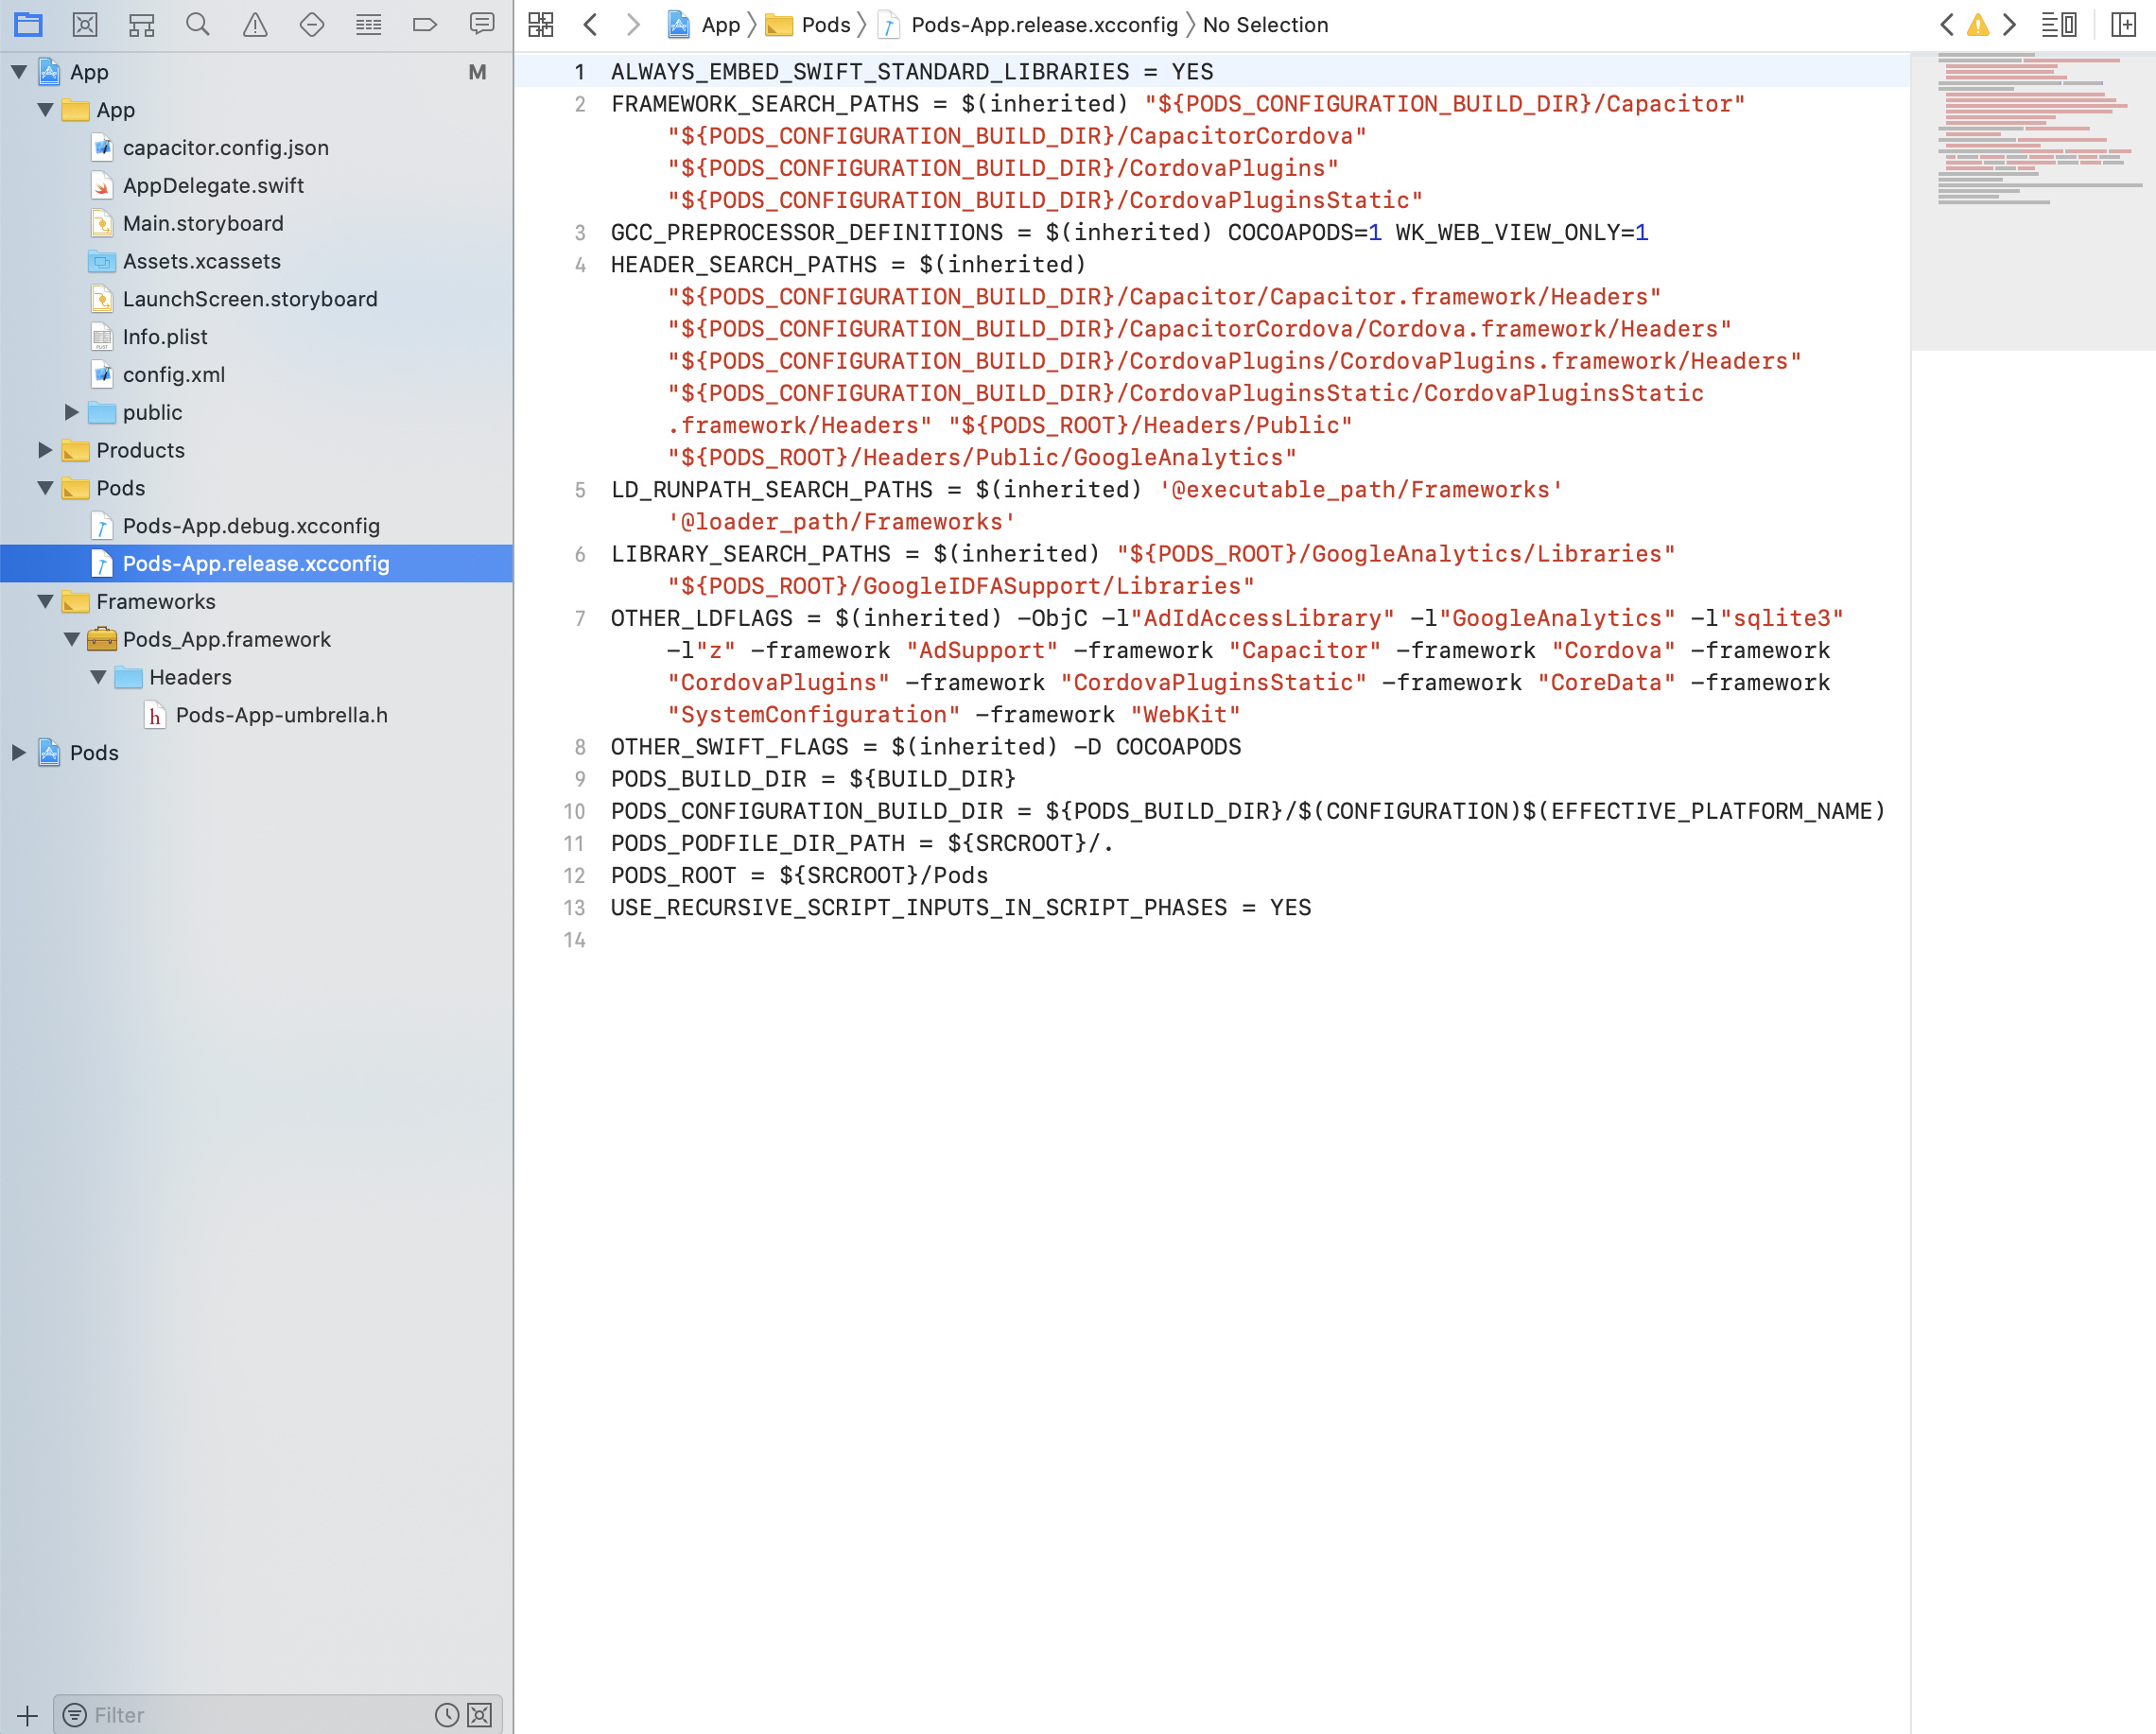This screenshot has height=1734, width=2156.
Task: Expand the public folder
Action: (71, 412)
